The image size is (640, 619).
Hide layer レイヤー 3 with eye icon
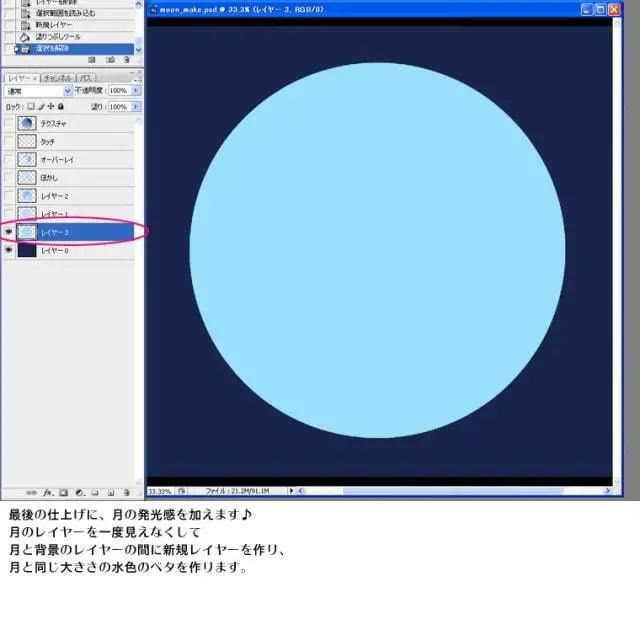click(9, 232)
